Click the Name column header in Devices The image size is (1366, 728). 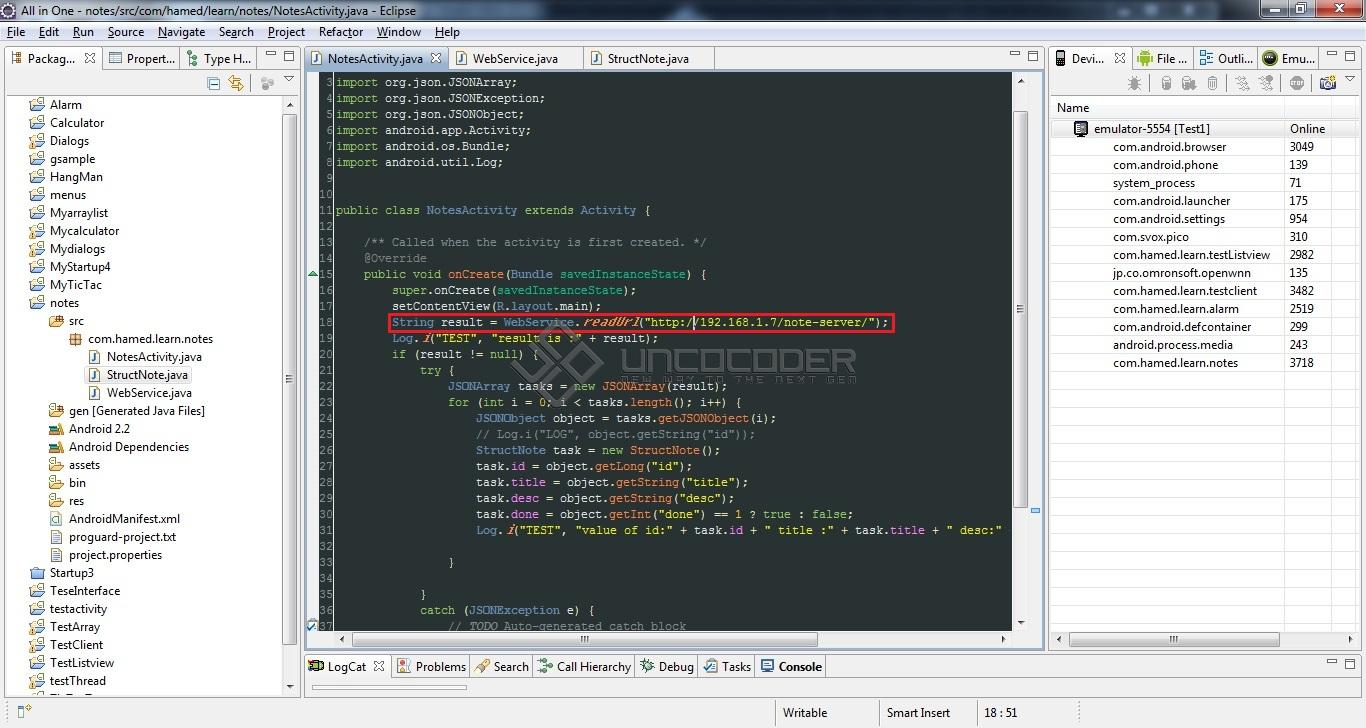point(1167,108)
